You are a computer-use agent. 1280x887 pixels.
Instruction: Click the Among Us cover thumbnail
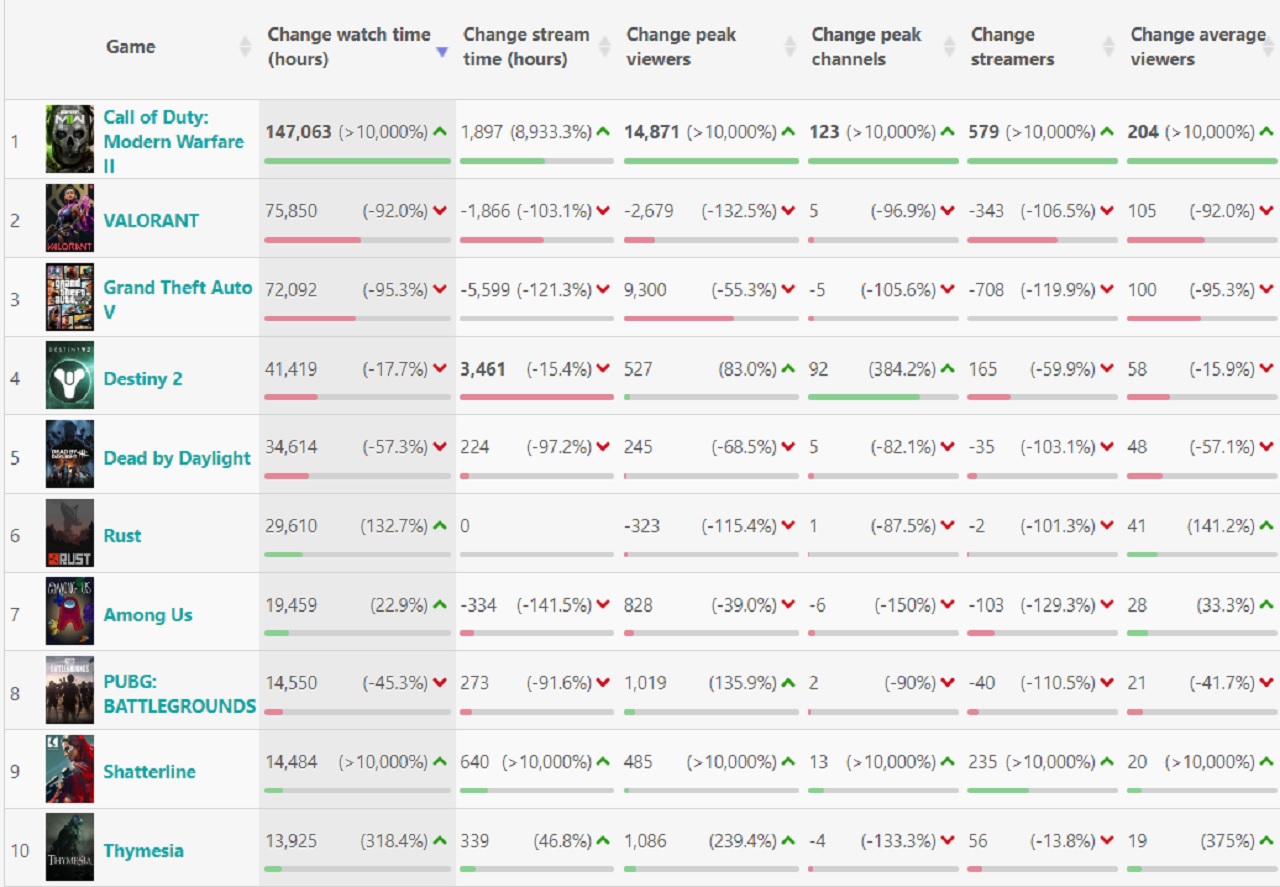click(x=70, y=611)
